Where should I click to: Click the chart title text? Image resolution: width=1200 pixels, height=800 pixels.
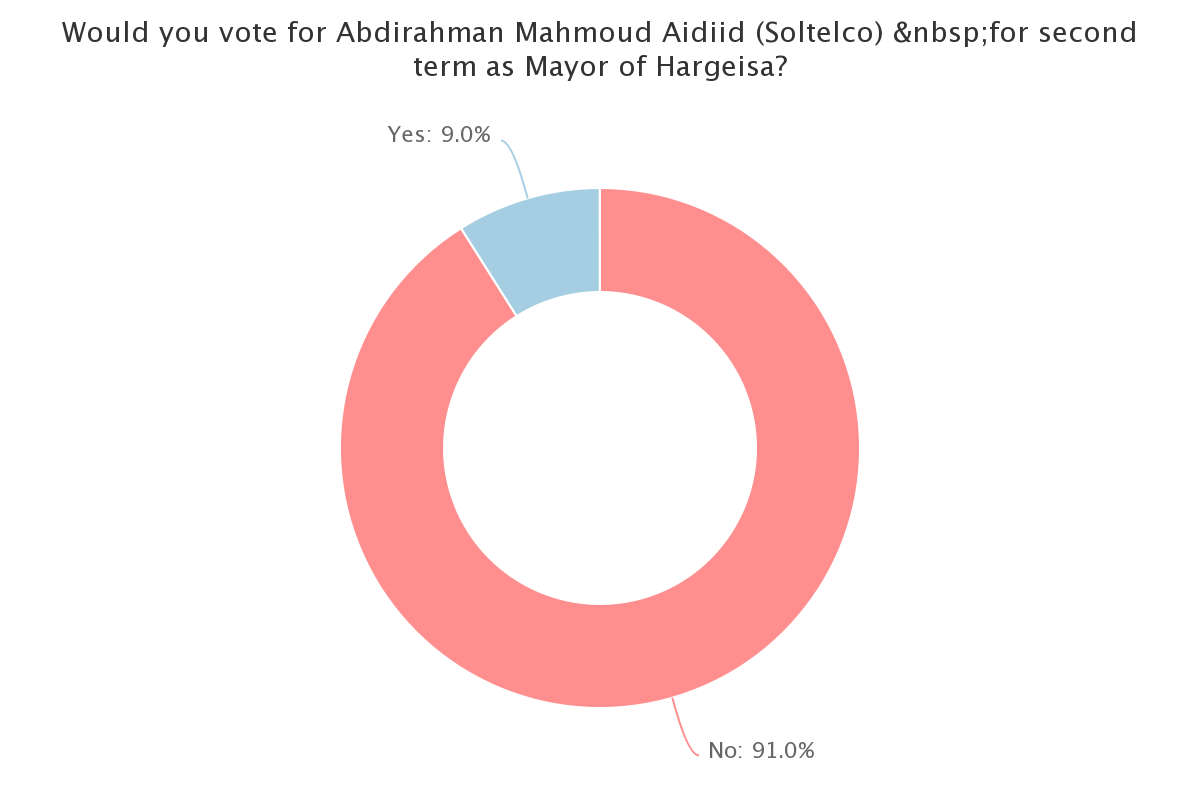coord(600,50)
